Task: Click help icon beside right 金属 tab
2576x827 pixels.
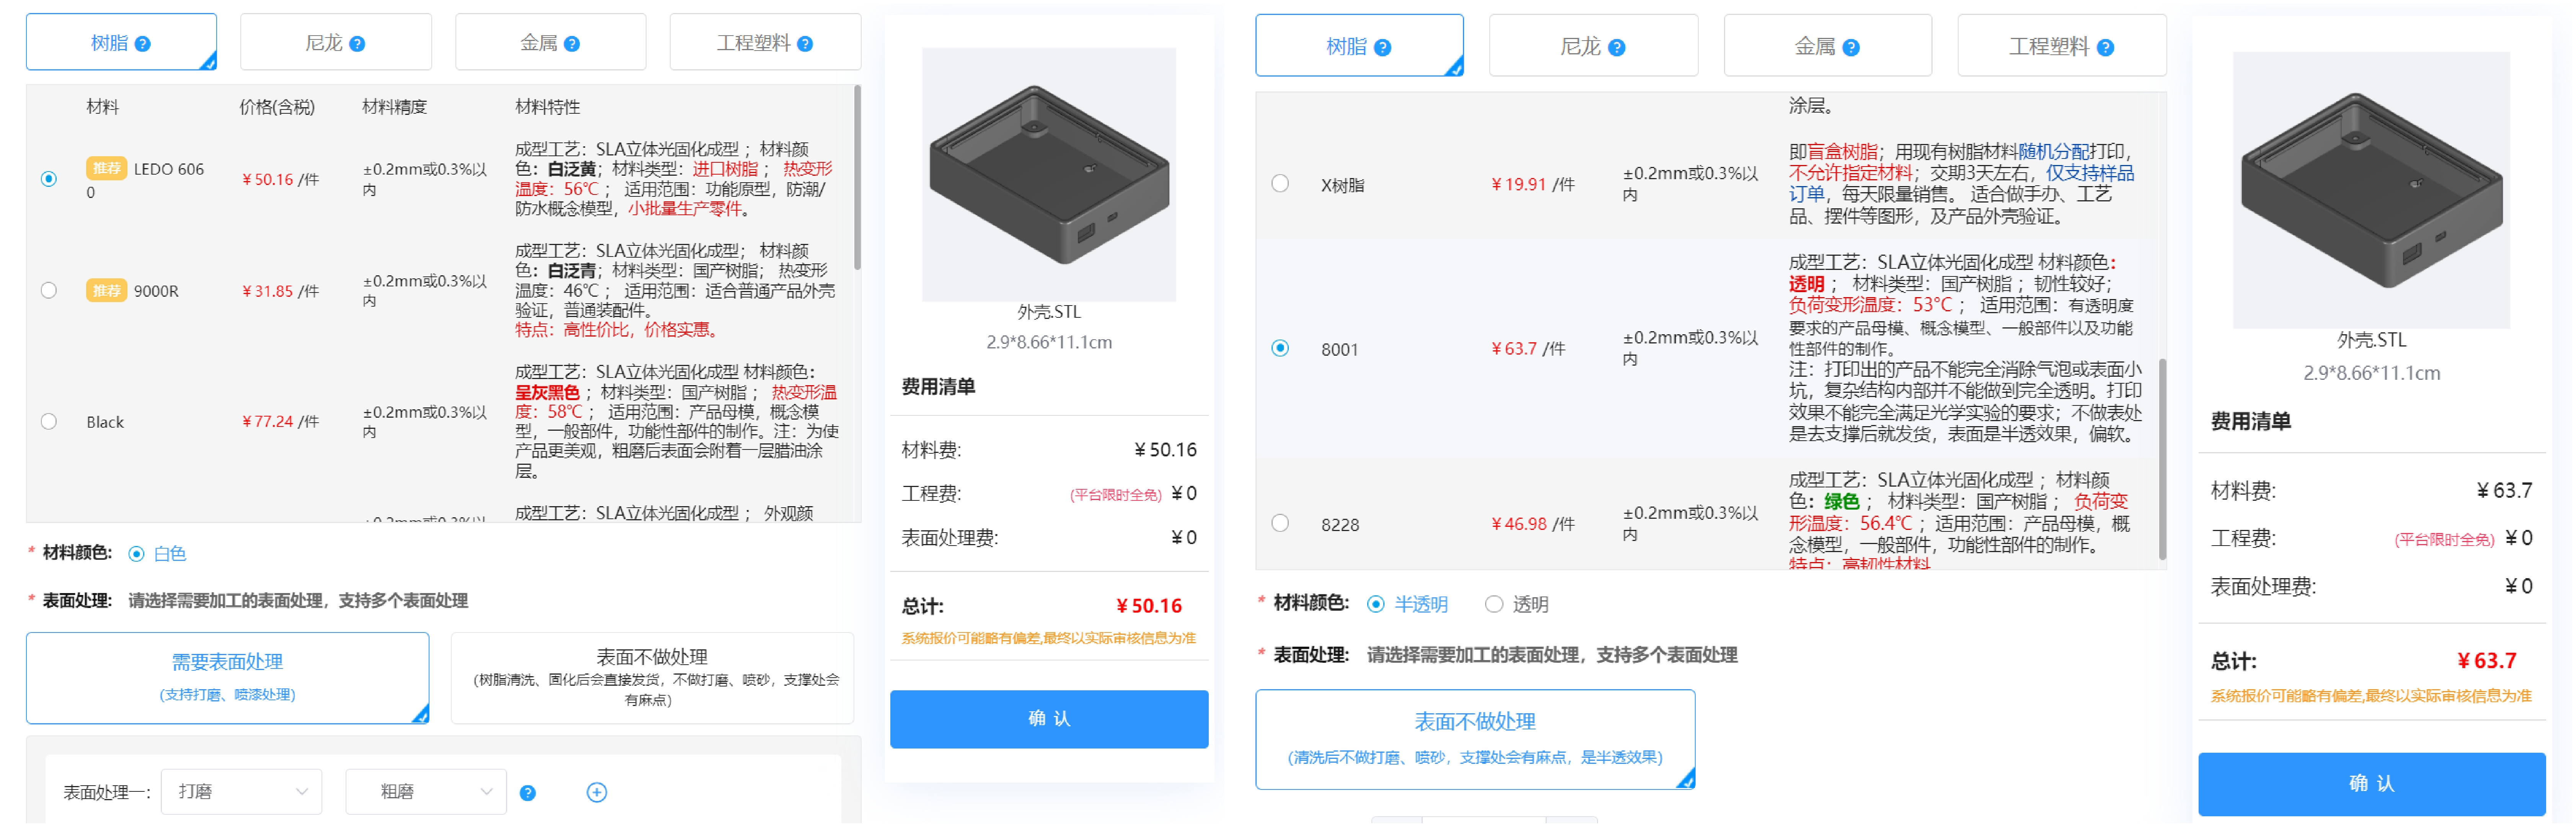Action: pos(1851,48)
